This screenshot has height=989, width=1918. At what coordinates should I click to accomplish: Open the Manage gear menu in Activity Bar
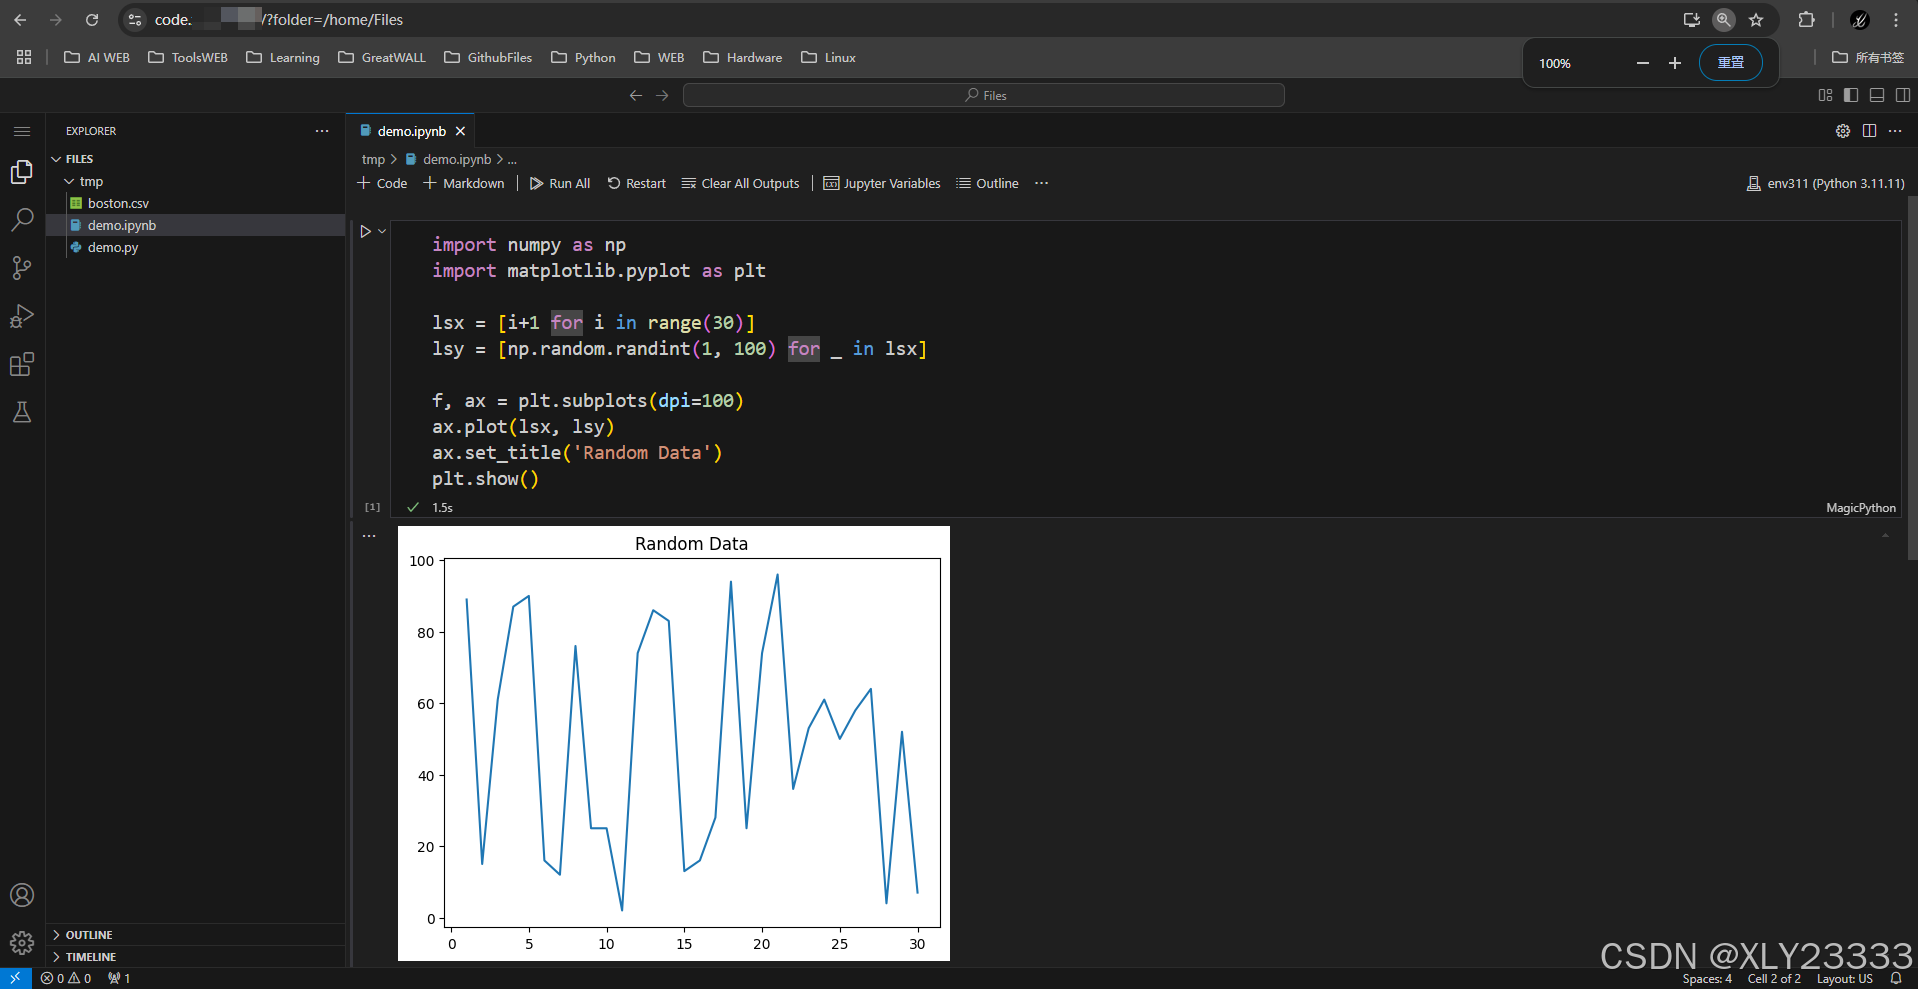coord(22,942)
